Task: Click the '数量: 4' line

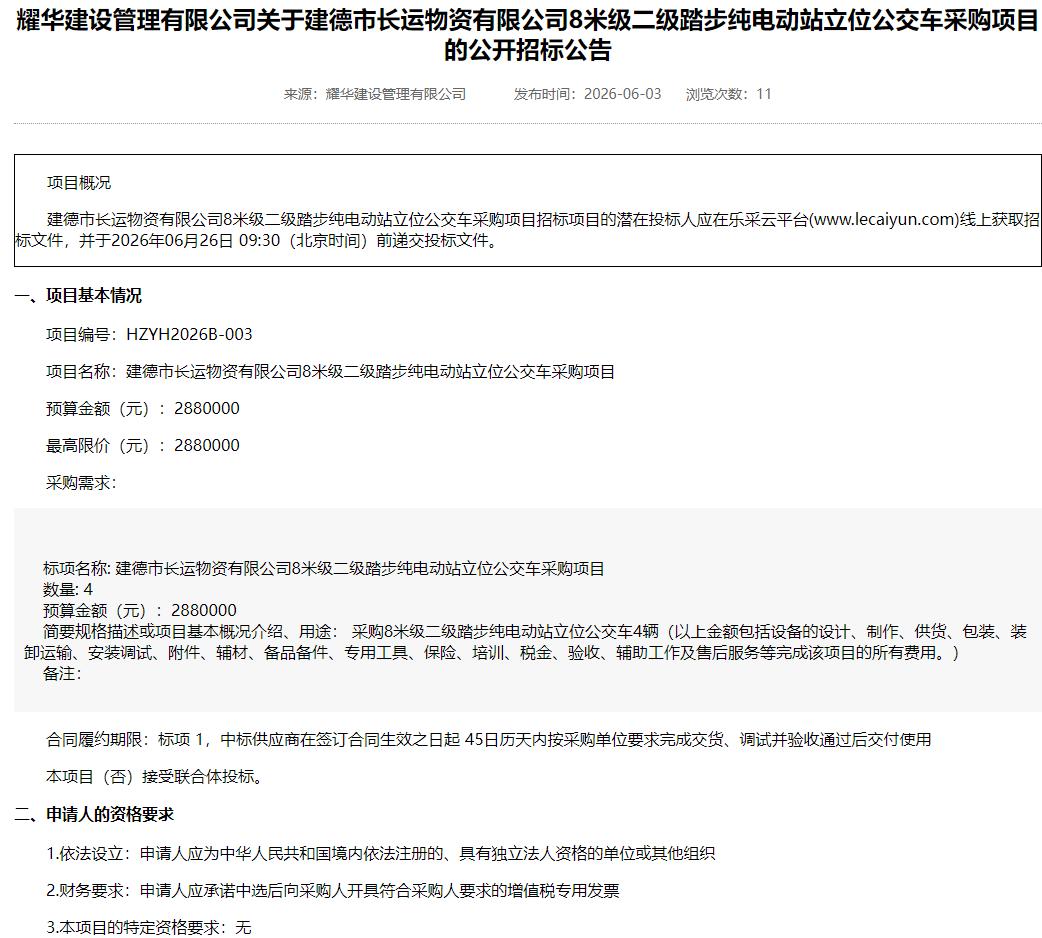Action: [x=68, y=590]
